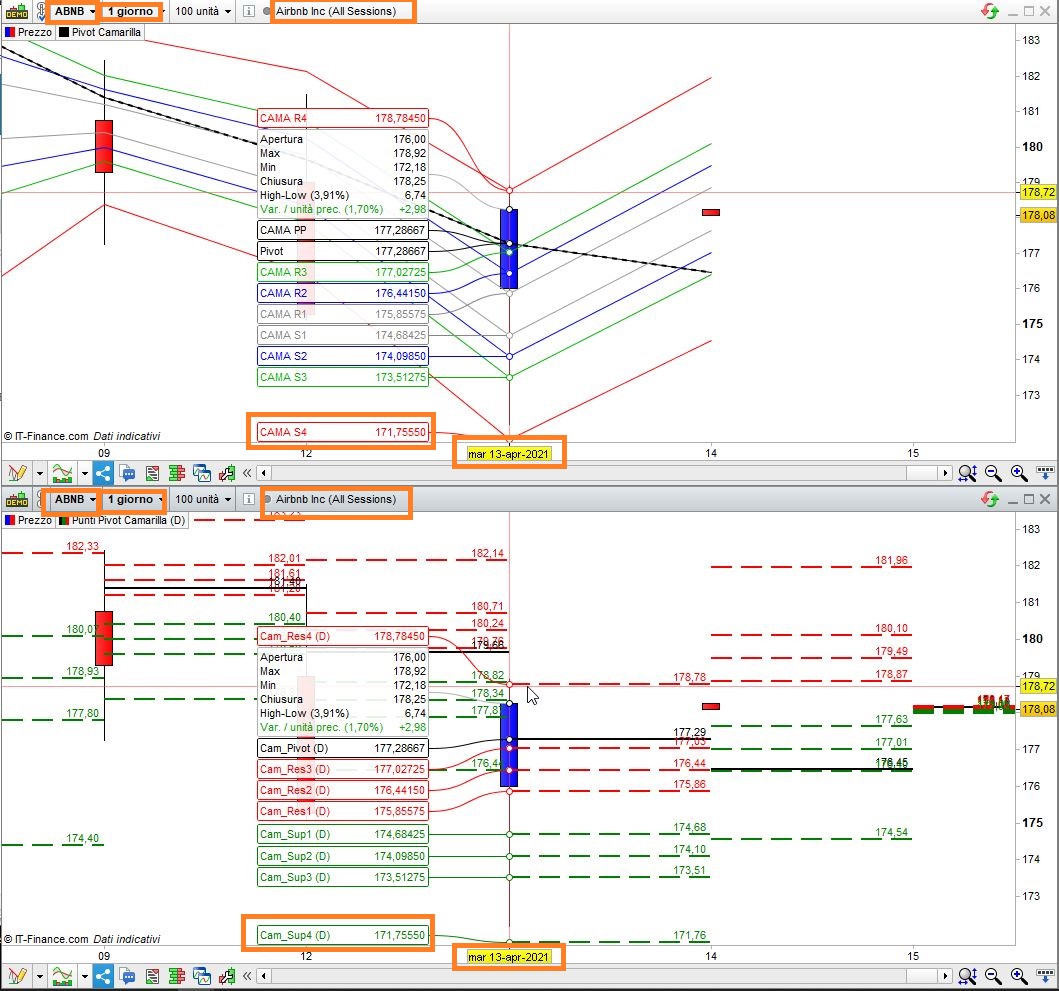Viewport: 1059px width, 991px height.
Task: Click CAMA S4 171,75550 data label
Action: pyautogui.click(x=343, y=432)
